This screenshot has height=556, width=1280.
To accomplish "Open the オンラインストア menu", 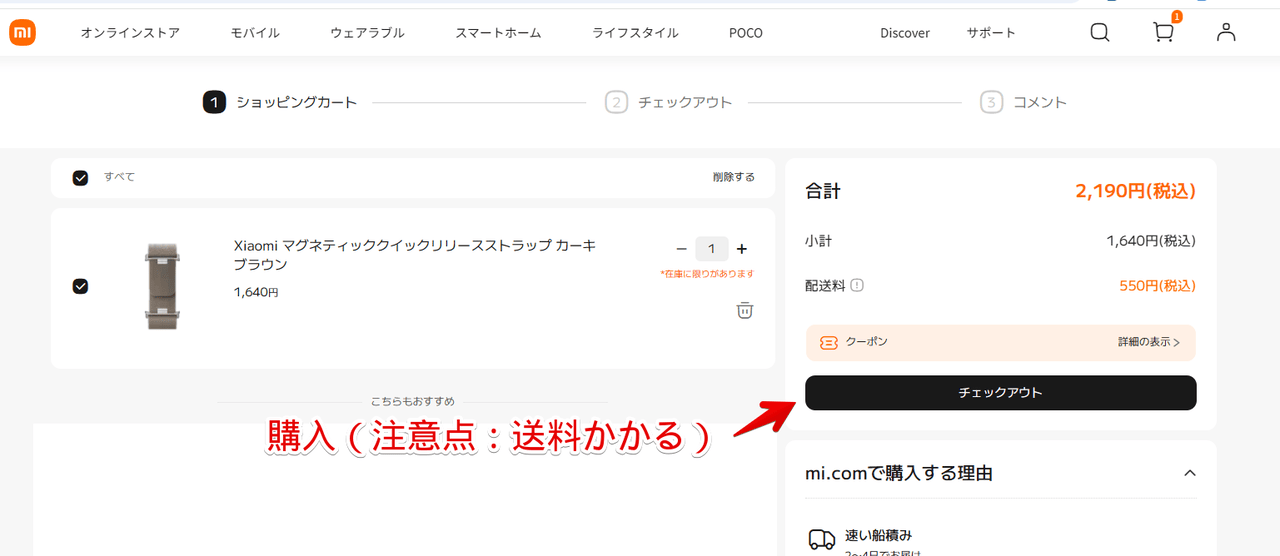I will (130, 33).
